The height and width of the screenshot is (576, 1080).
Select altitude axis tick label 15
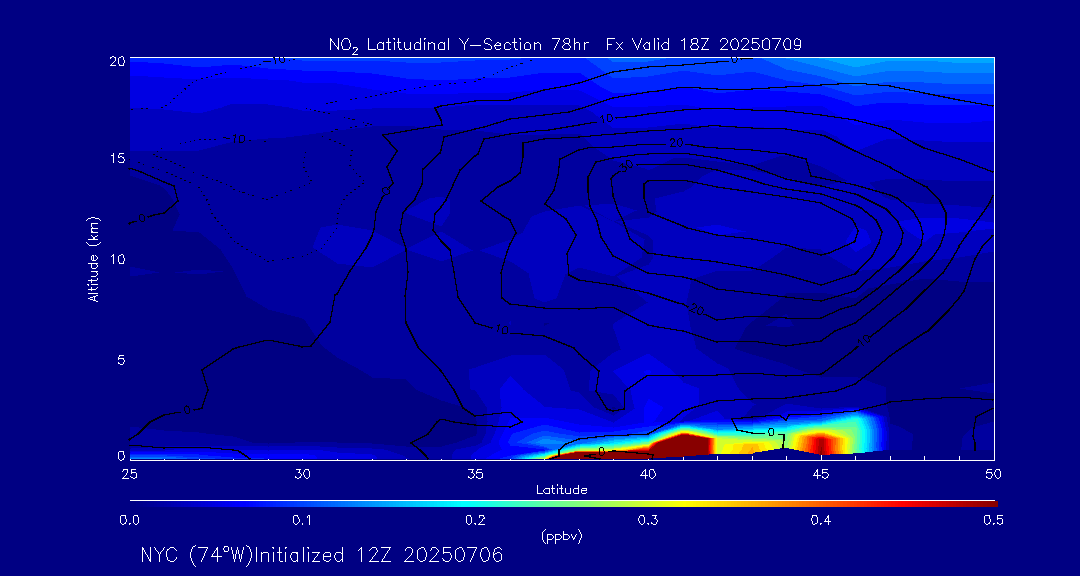click(117, 158)
